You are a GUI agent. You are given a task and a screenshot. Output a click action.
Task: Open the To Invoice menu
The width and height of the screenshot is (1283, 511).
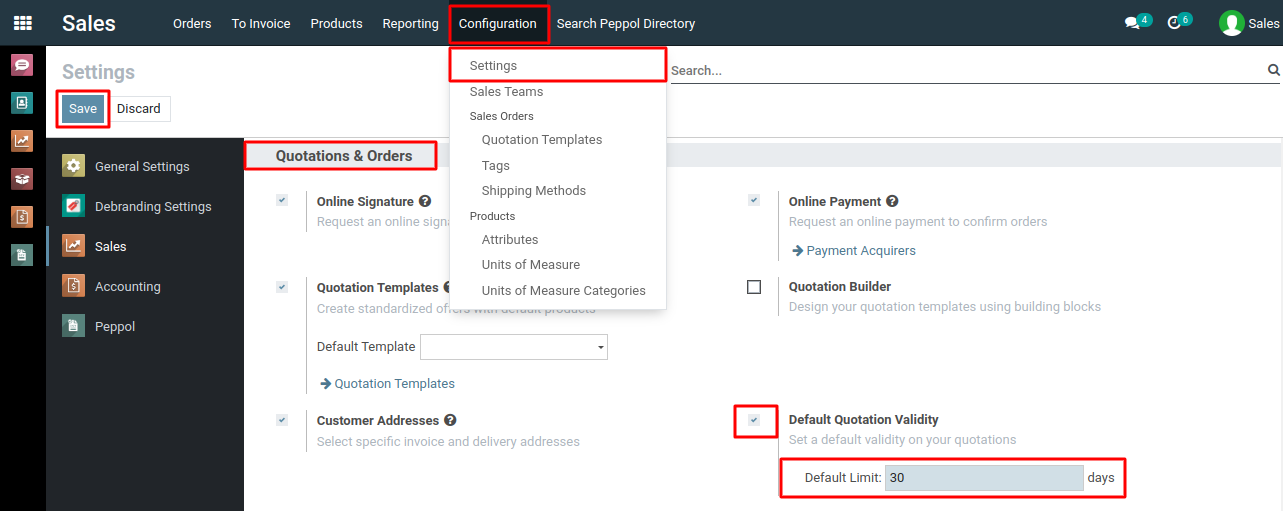click(261, 23)
